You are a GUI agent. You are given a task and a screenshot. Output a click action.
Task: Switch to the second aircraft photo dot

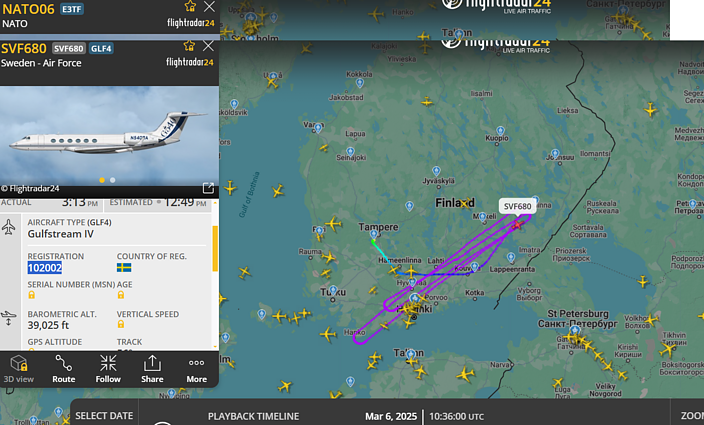113,180
